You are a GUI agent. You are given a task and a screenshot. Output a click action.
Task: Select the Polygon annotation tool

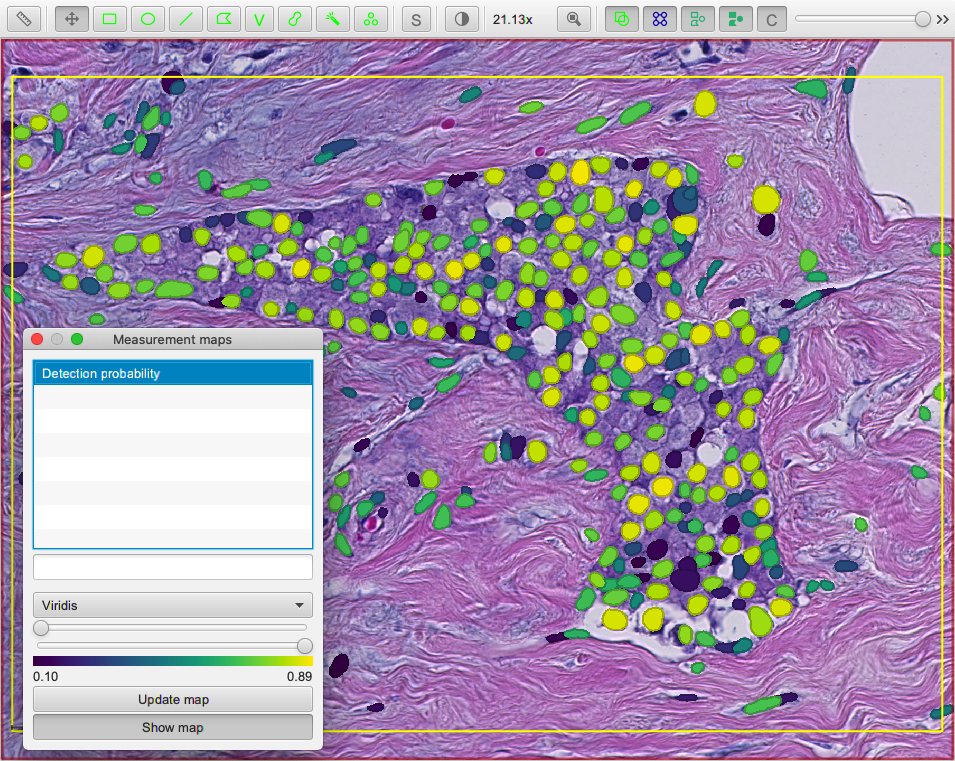coord(224,19)
